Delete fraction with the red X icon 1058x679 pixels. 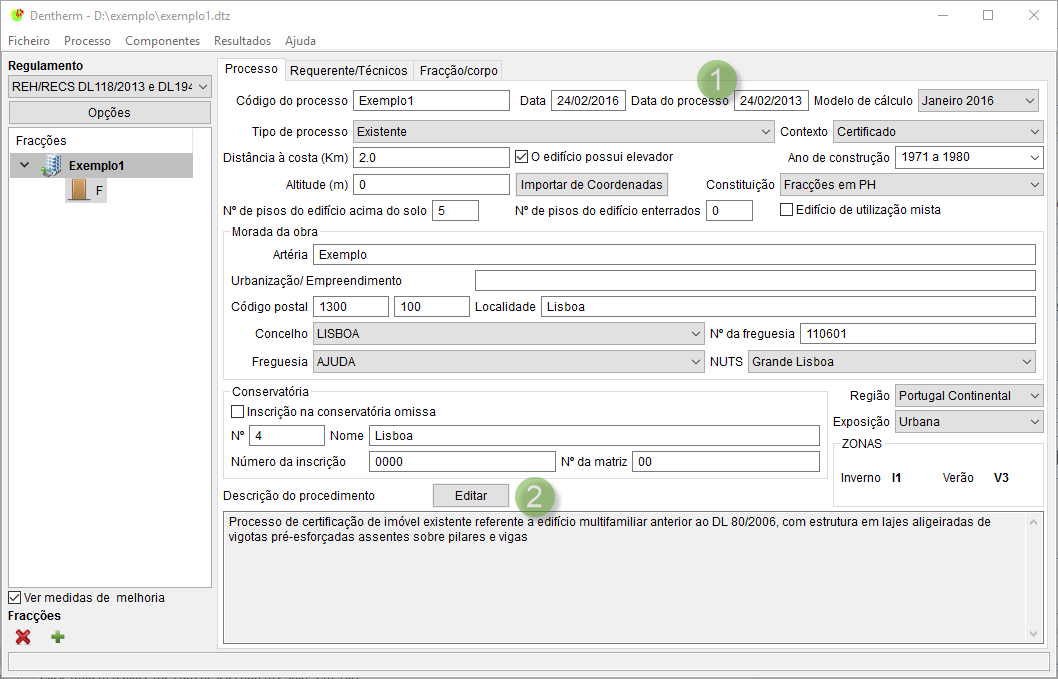23,636
